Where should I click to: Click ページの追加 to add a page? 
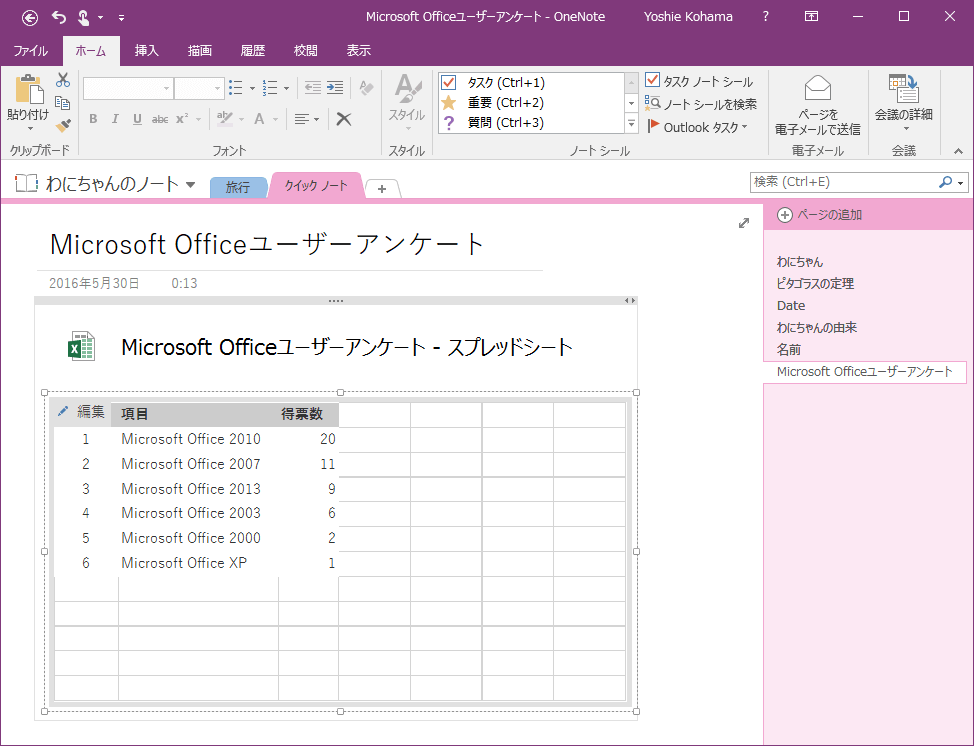click(x=820, y=215)
